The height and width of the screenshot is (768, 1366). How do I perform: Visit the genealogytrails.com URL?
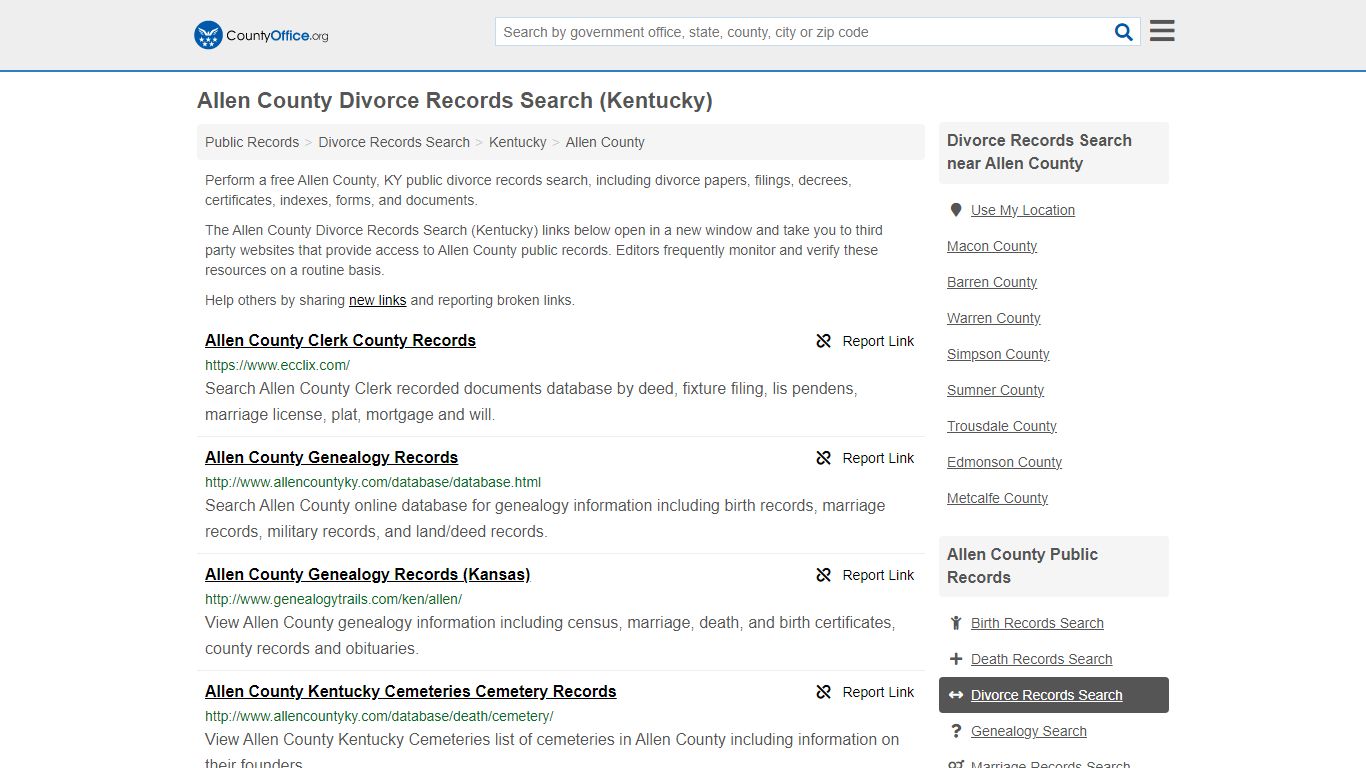(x=333, y=599)
